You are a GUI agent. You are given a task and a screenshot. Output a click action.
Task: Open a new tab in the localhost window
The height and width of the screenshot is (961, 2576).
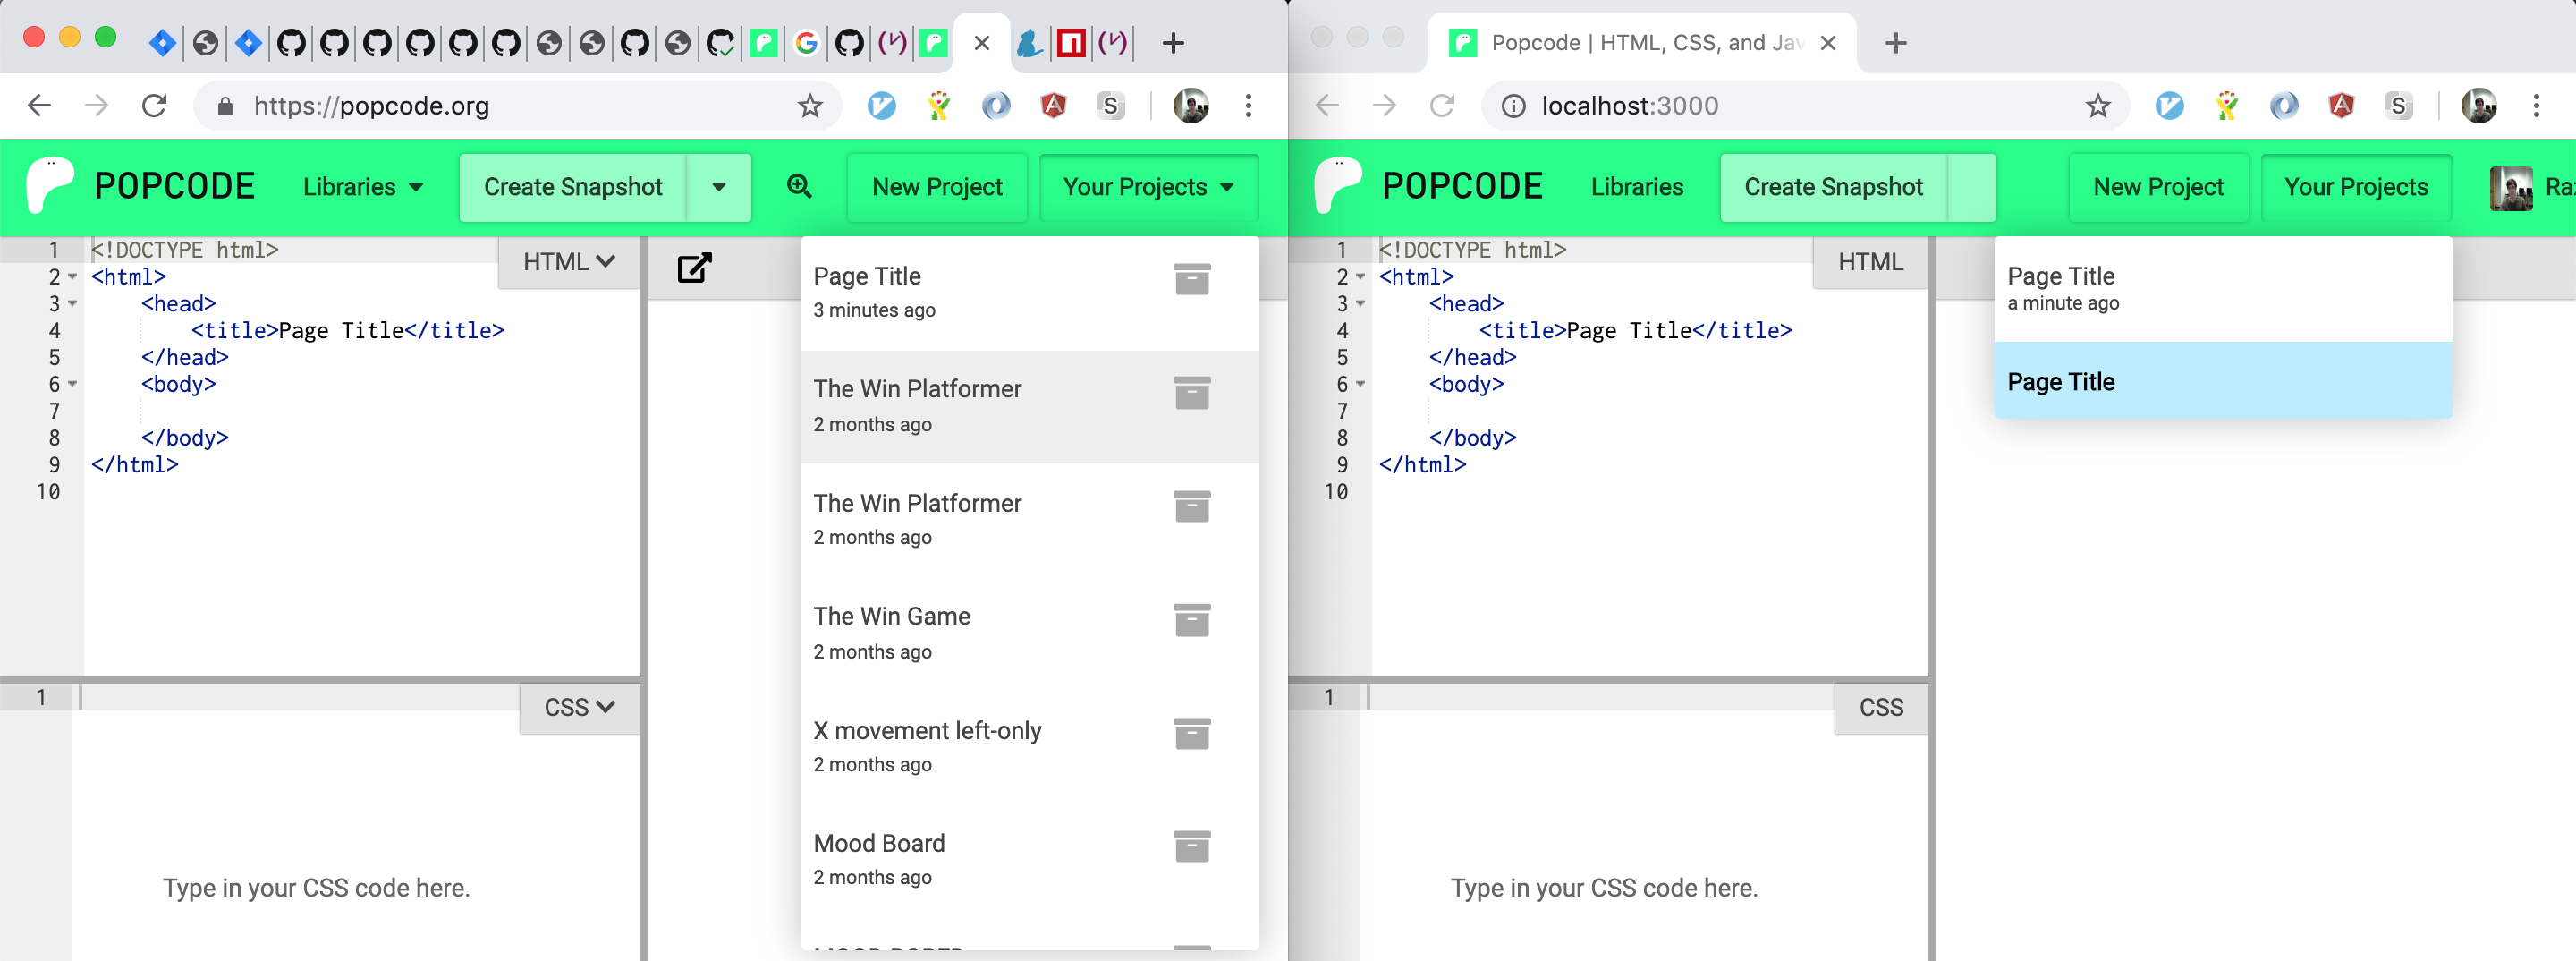(x=1895, y=43)
